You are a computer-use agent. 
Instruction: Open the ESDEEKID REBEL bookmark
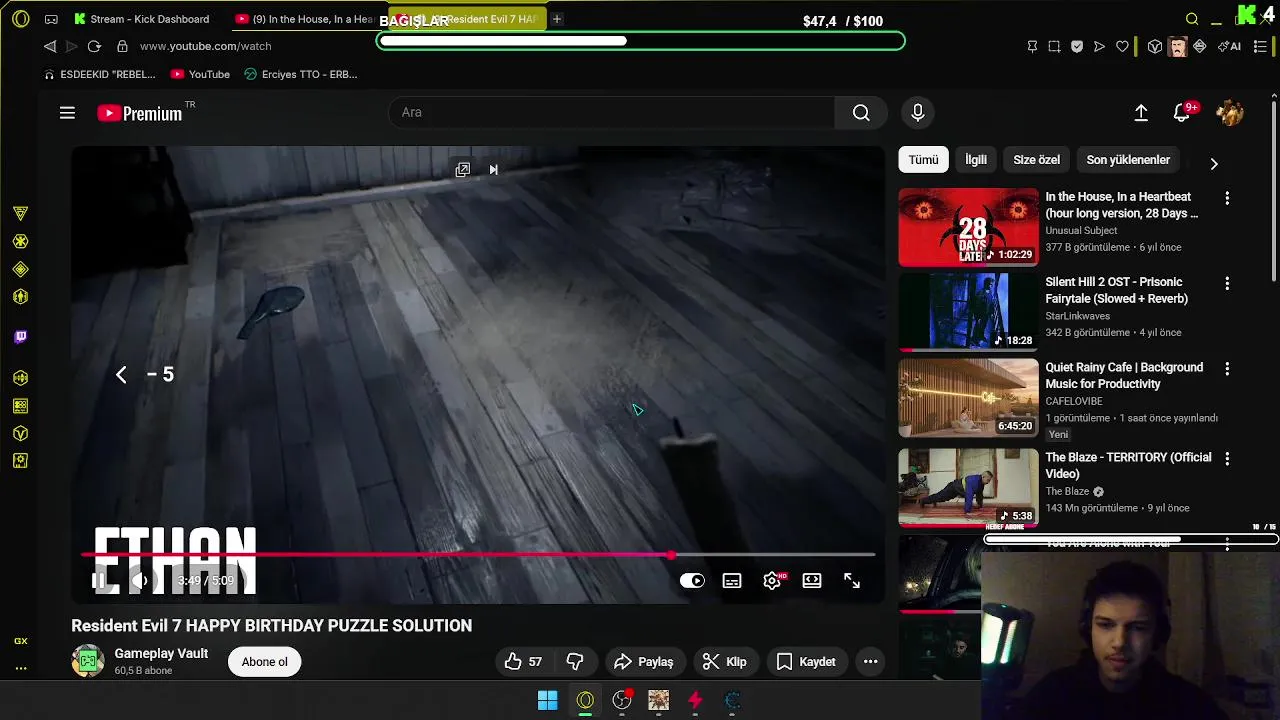(100, 74)
